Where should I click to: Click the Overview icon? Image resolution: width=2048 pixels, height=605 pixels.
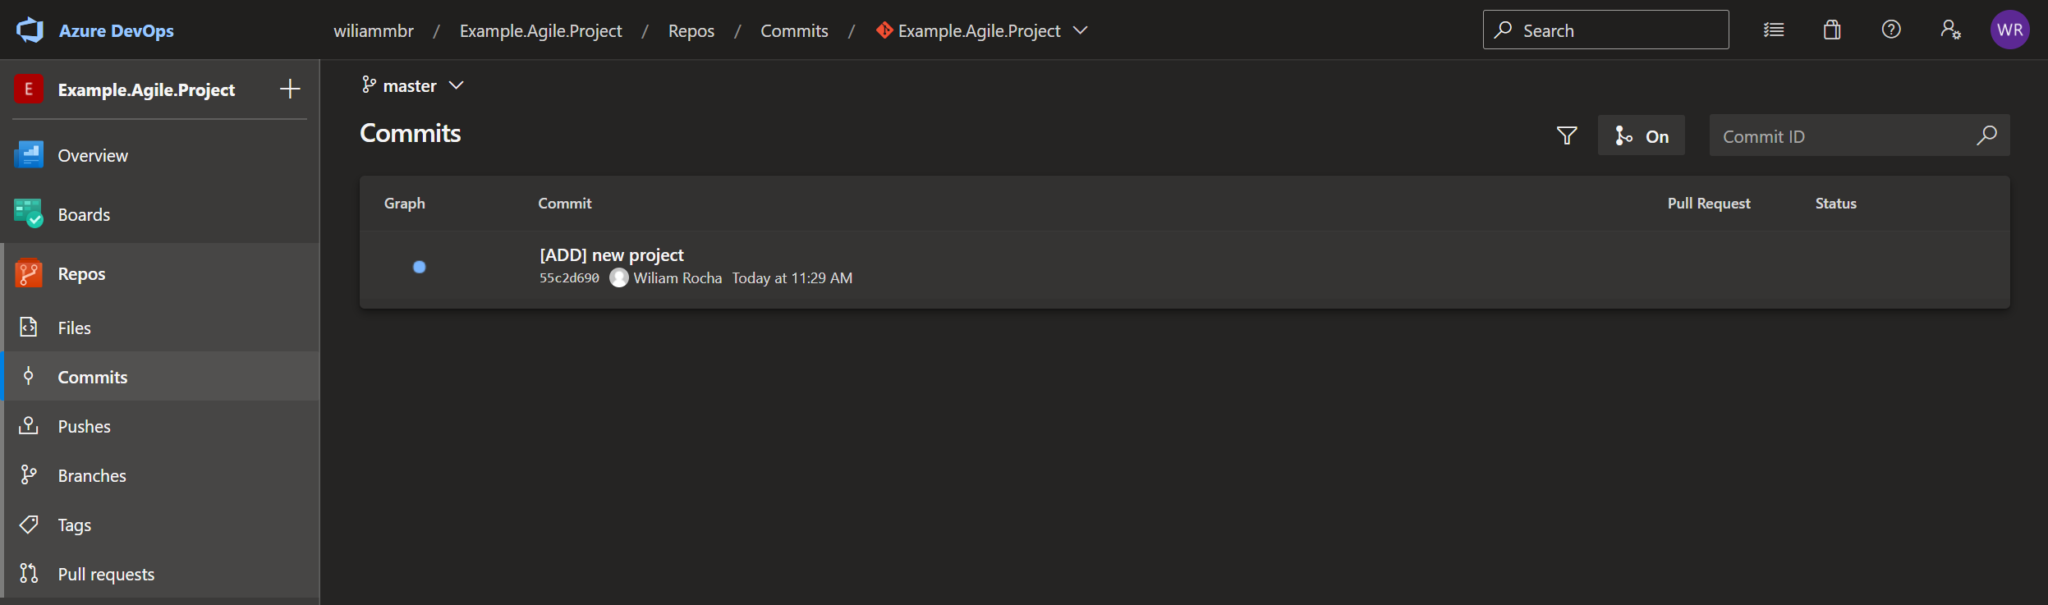coord(28,155)
